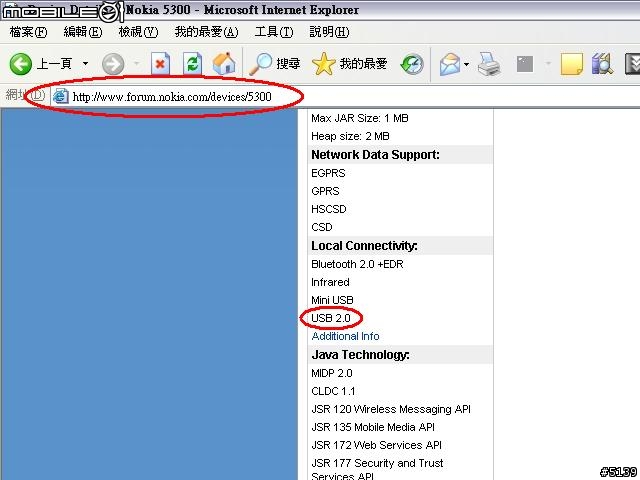Viewport: 640px width, 480px height.
Task: Open the 檔案(F) File menu
Action: click(28, 32)
